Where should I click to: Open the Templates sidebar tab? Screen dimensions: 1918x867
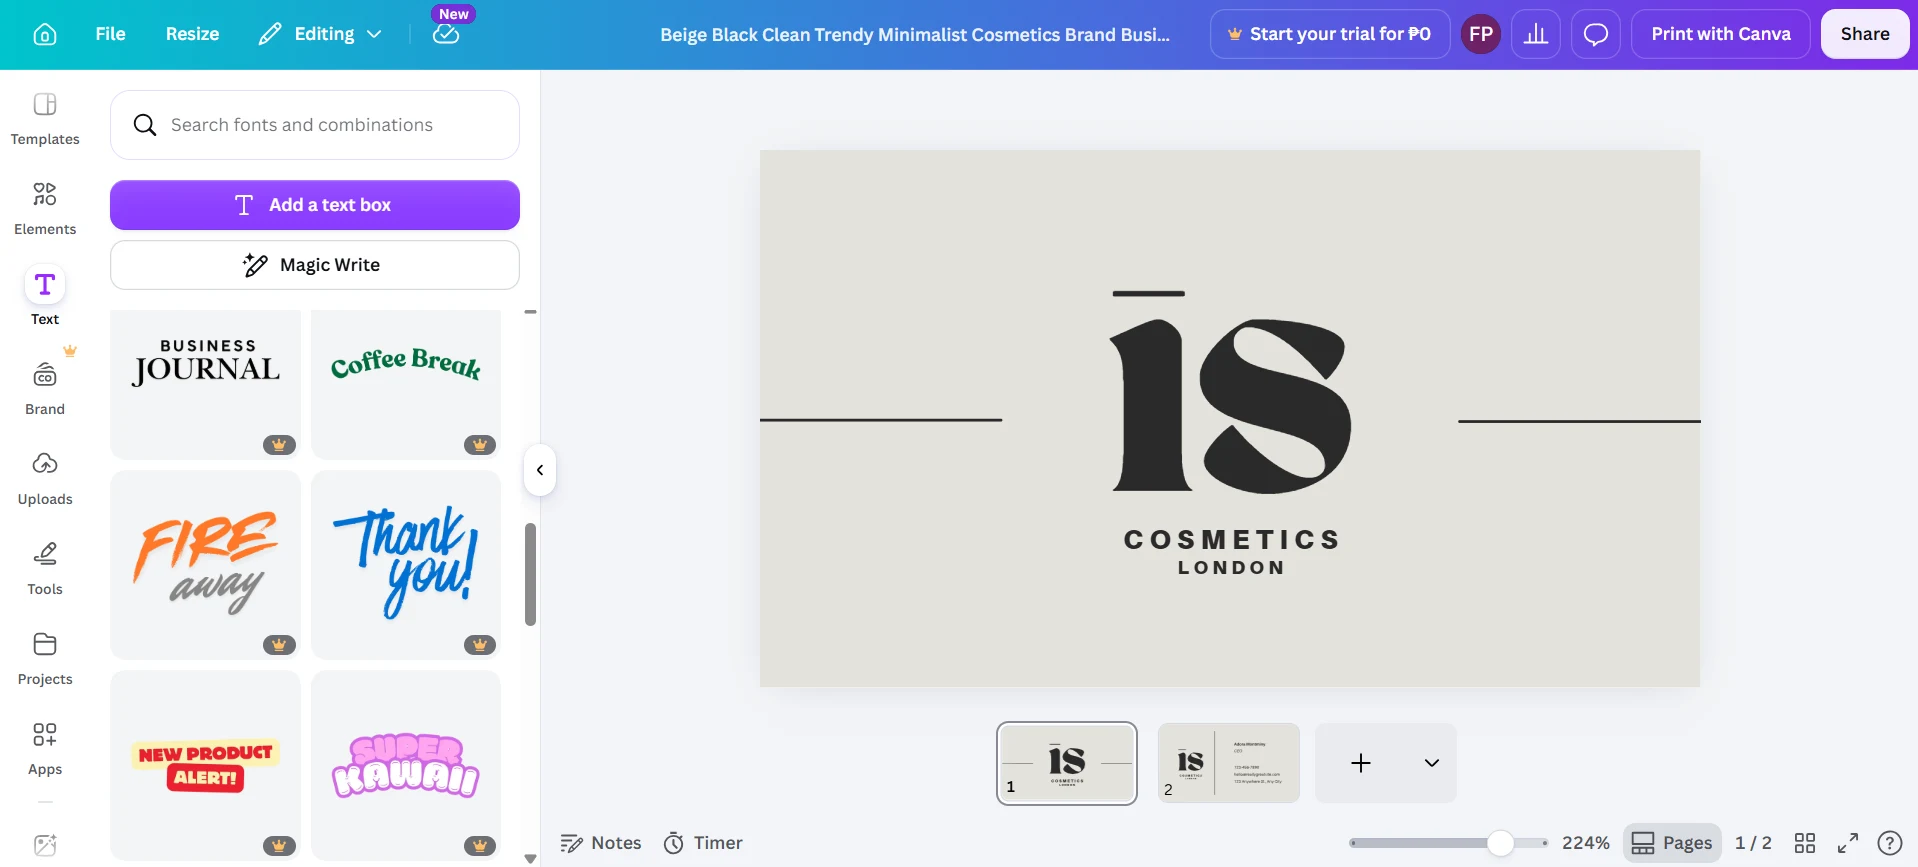[45, 118]
